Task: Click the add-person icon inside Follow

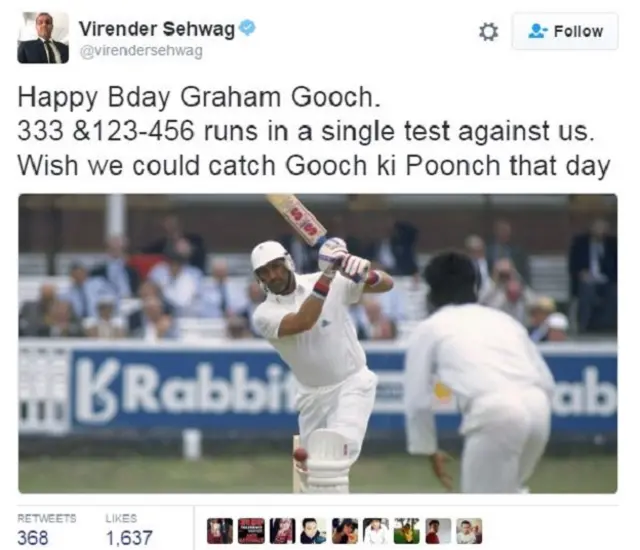Action: [x=538, y=31]
